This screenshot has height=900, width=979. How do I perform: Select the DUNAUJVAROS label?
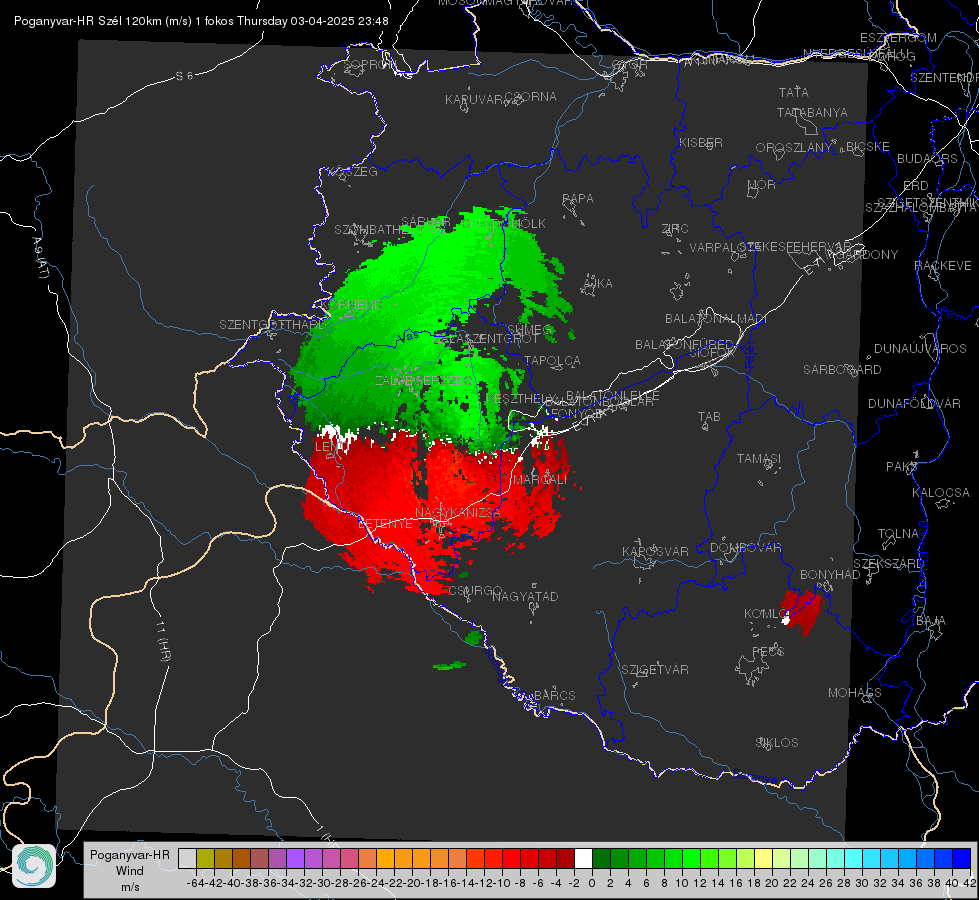point(920,349)
